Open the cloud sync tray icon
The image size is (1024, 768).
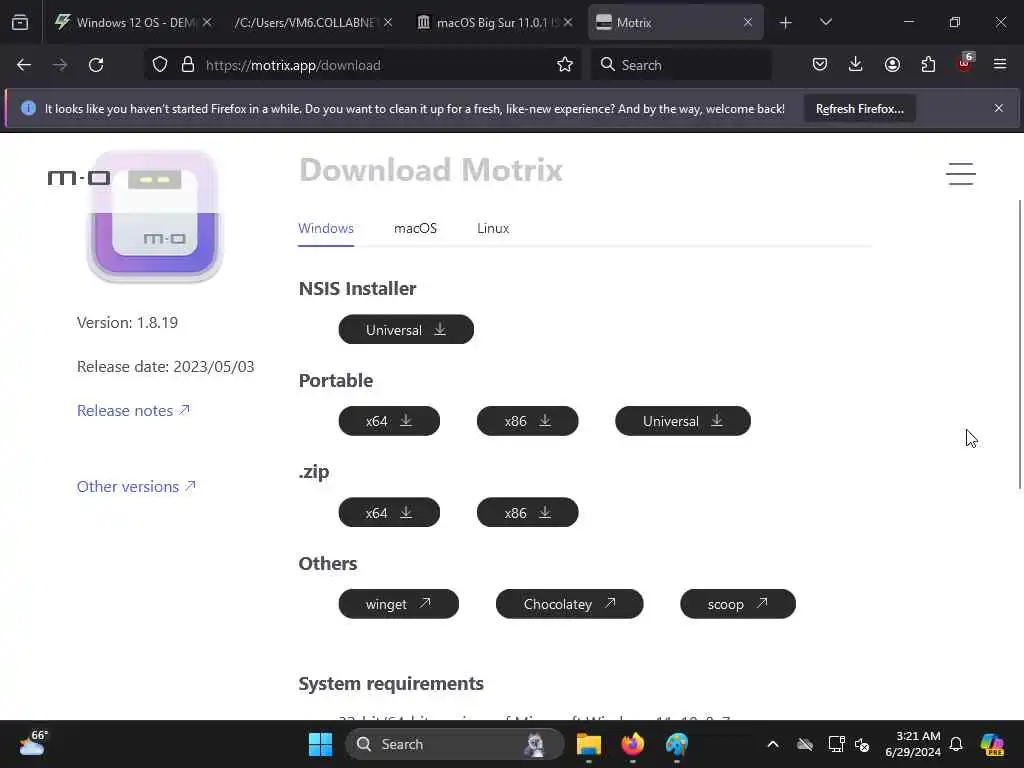pos(805,744)
